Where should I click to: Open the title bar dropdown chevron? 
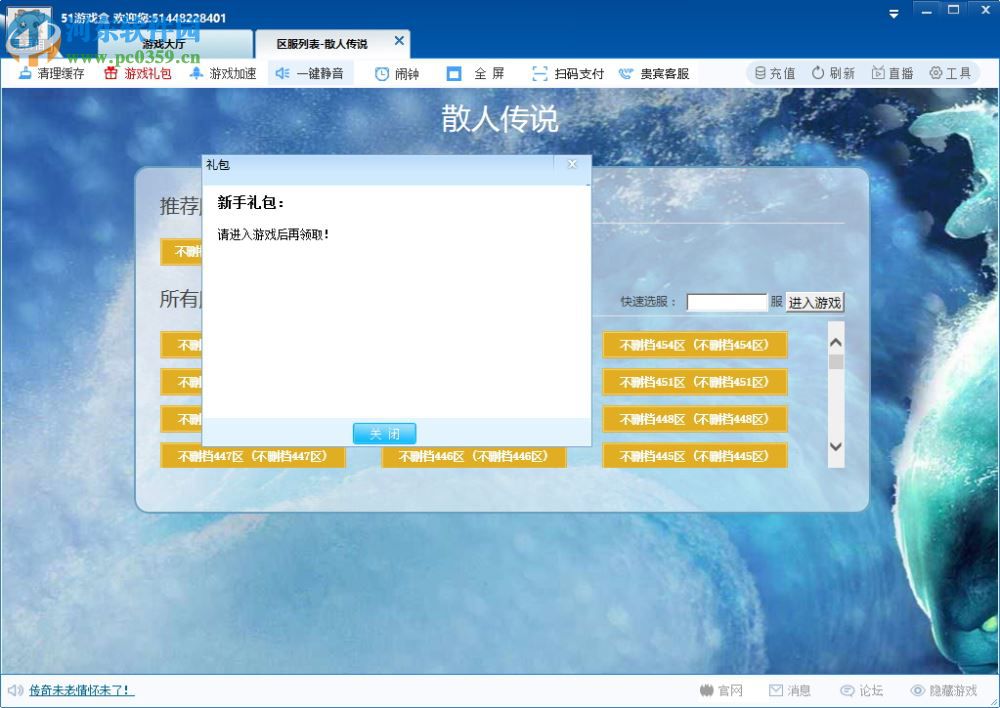(x=893, y=14)
